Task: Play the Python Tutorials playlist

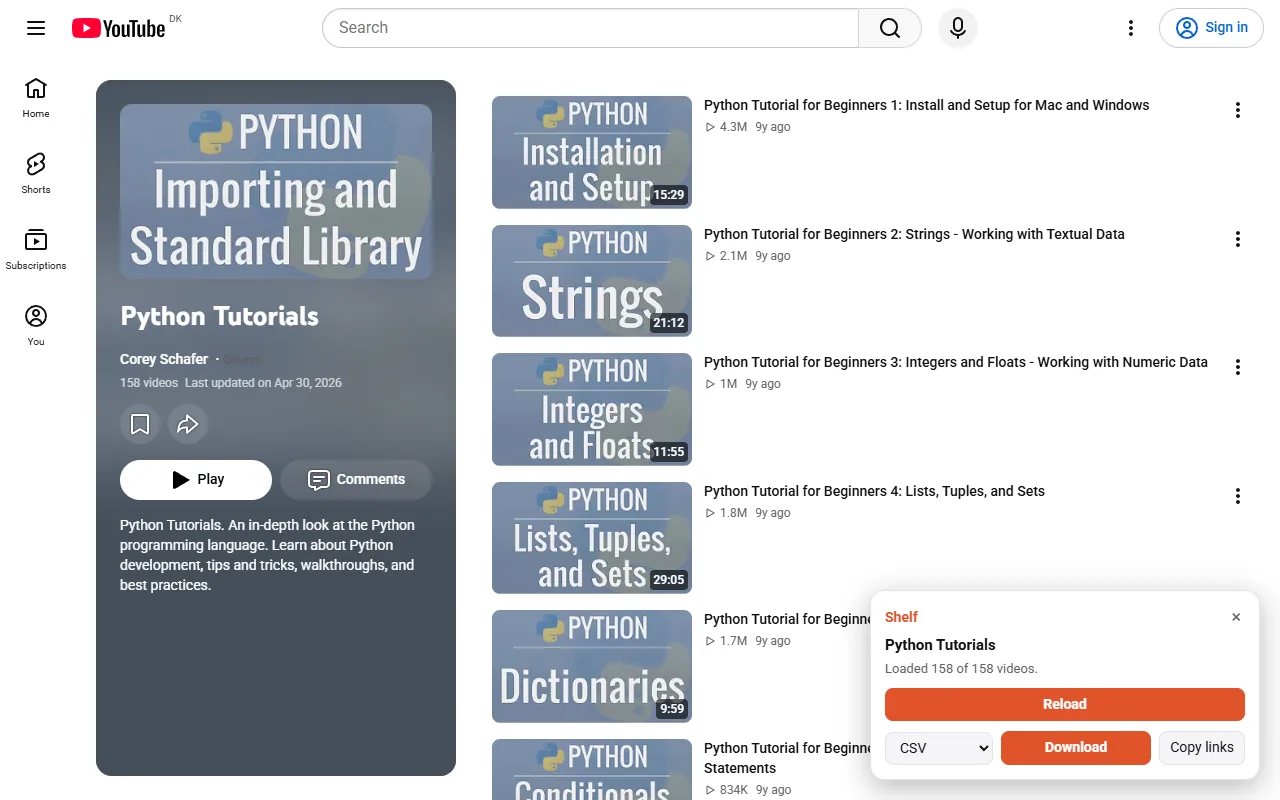Action: click(196, 480)
